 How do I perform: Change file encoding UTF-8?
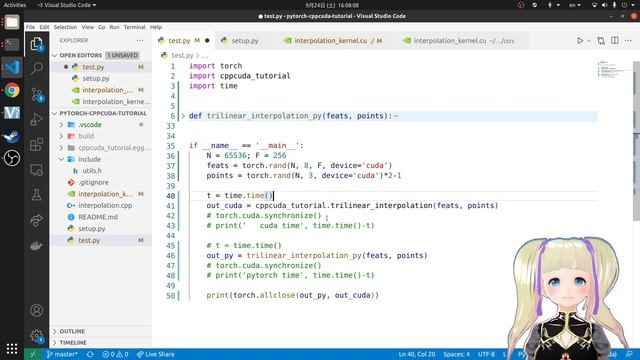pyautogui.click(x=486, y=354)
